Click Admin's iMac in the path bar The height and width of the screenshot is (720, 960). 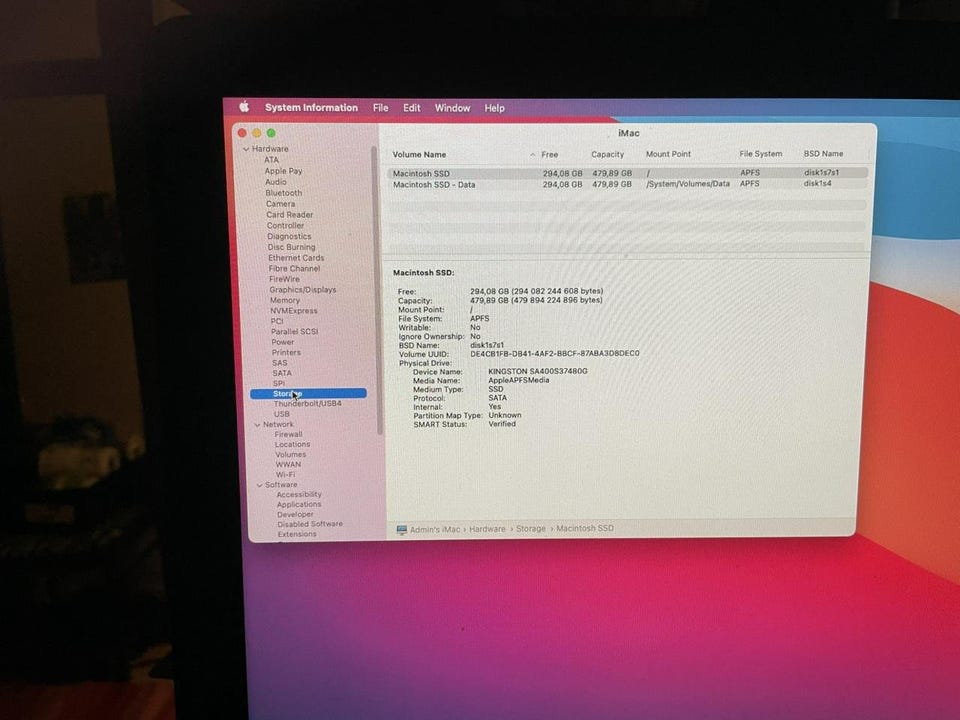click(435, 530)
